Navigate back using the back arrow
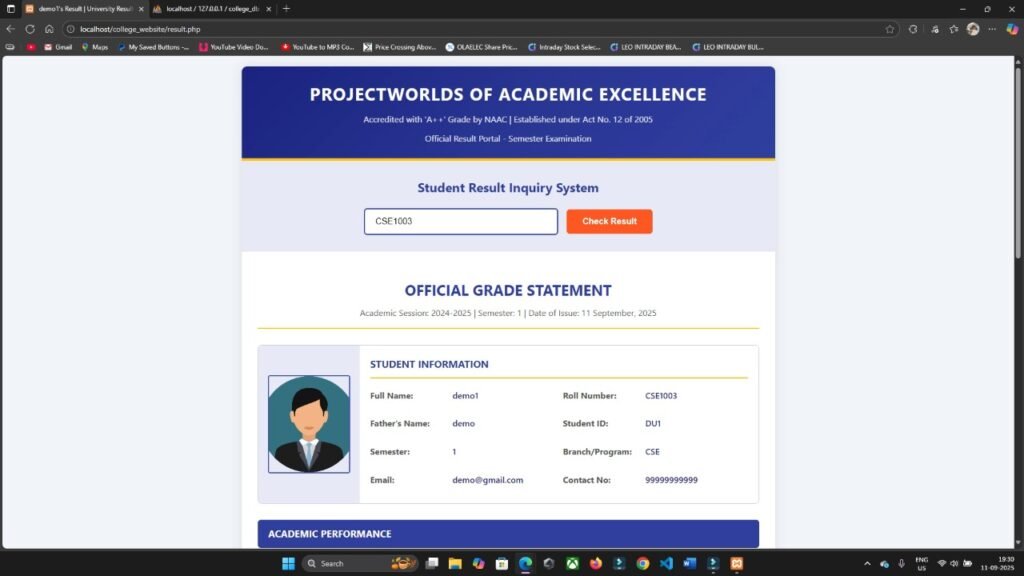The width and height of the screenshot is (1024, 576). pos(10,29)
